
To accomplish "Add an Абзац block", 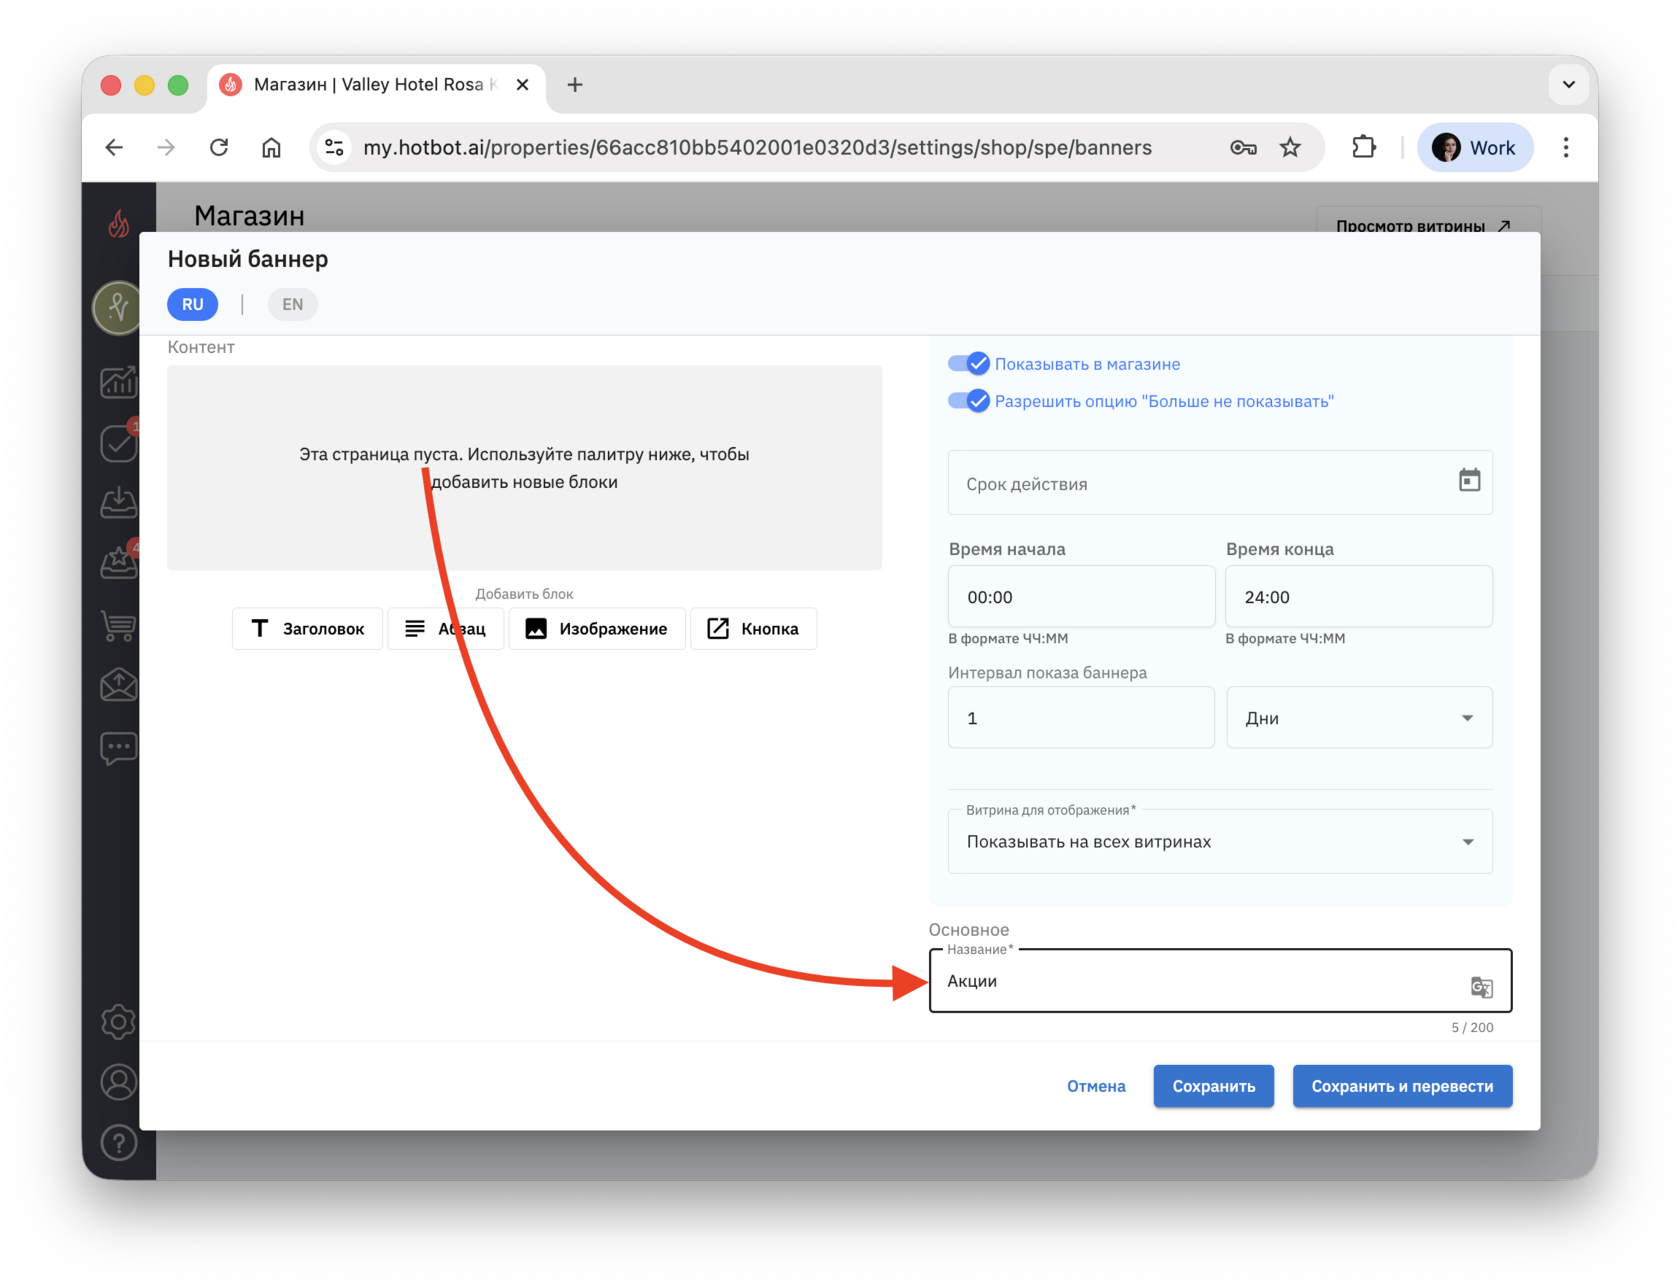I will click(445, 628).
